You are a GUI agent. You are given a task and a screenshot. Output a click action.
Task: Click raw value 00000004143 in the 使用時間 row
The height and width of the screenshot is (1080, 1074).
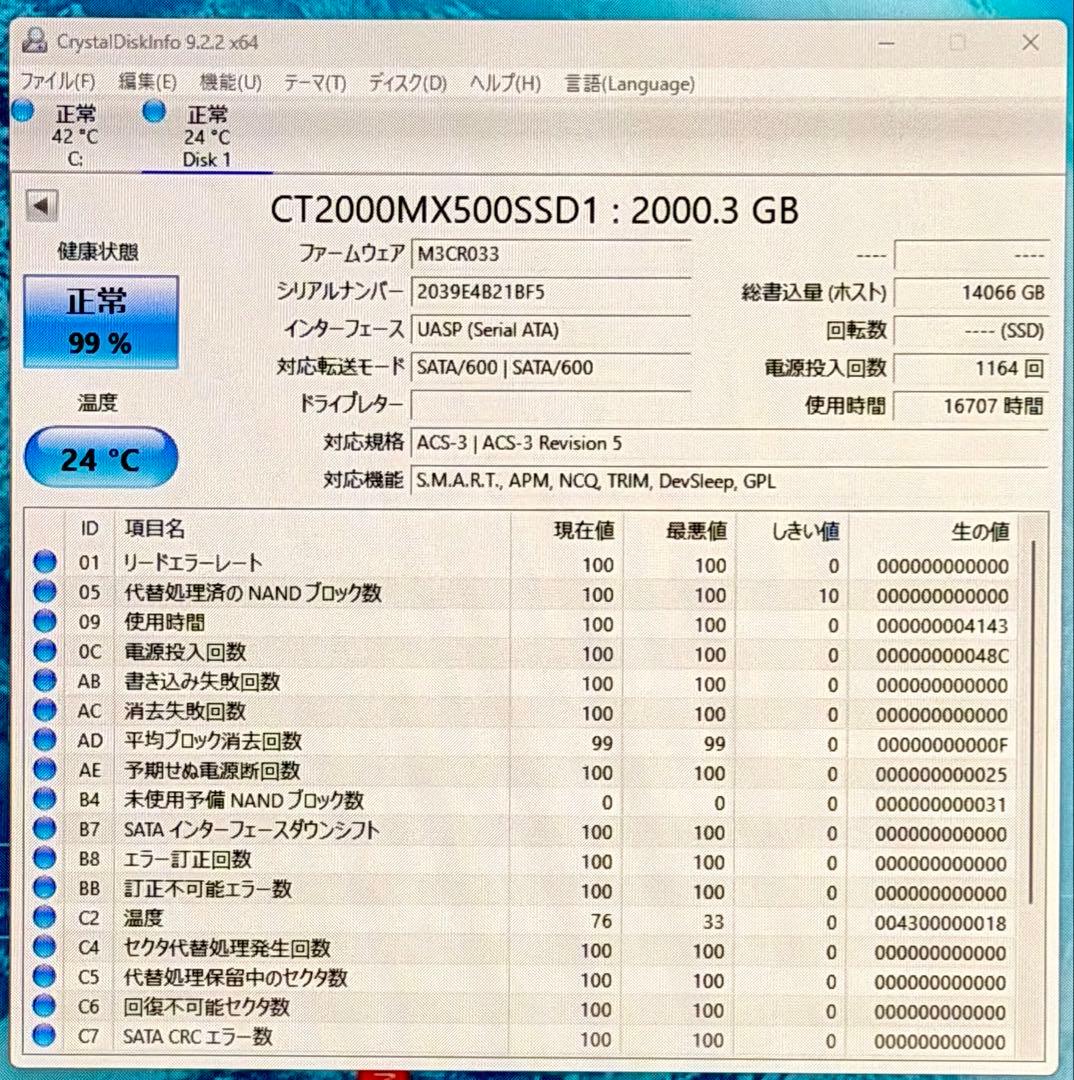942,625
